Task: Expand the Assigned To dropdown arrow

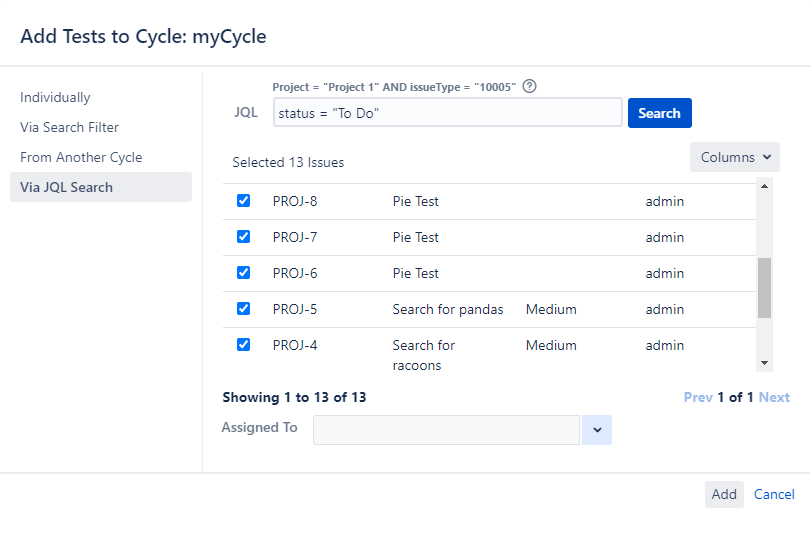Action: (597, 430)
